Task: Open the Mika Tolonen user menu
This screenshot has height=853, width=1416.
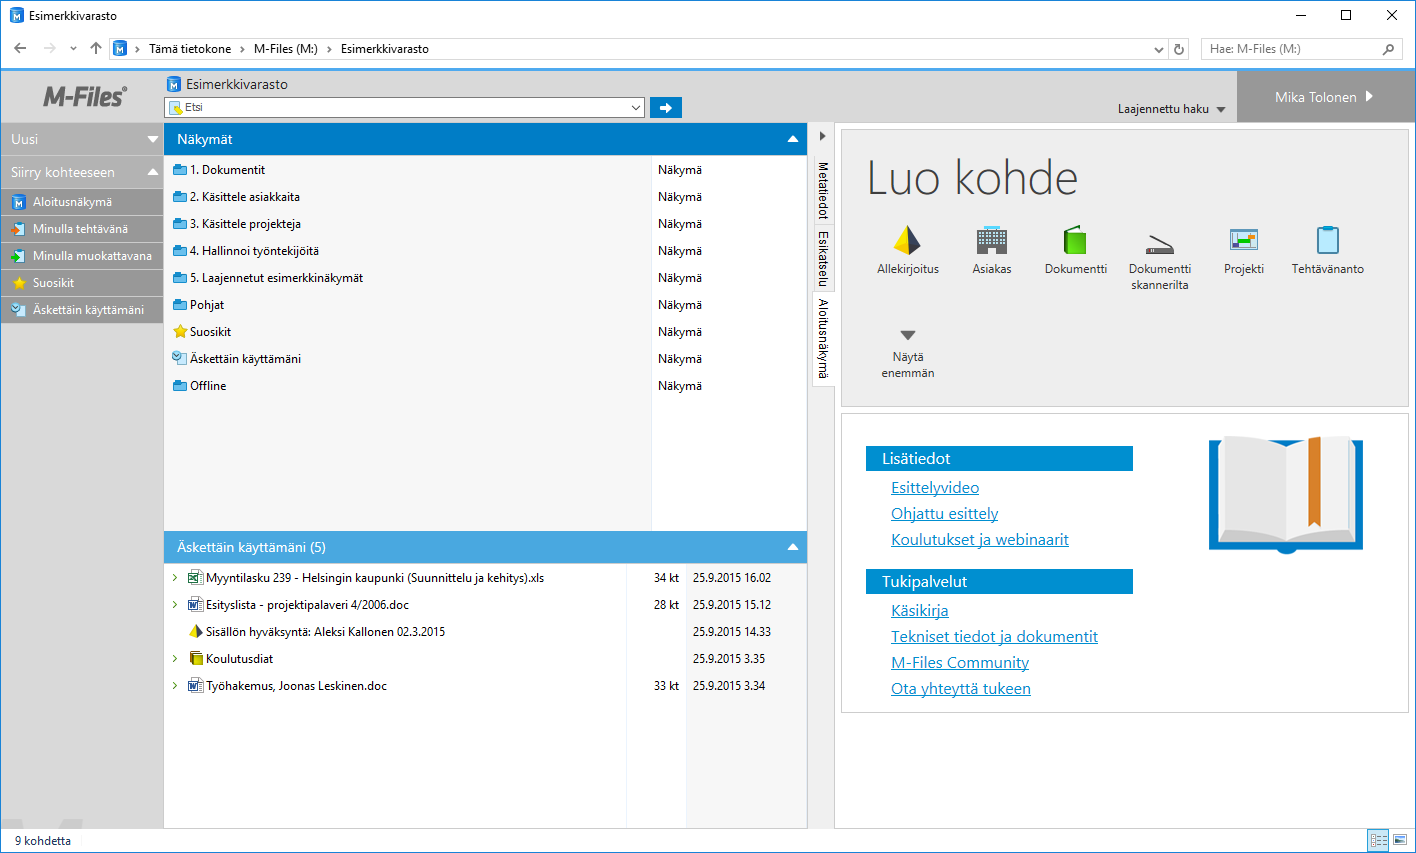Action: (x=1324, y=97)
